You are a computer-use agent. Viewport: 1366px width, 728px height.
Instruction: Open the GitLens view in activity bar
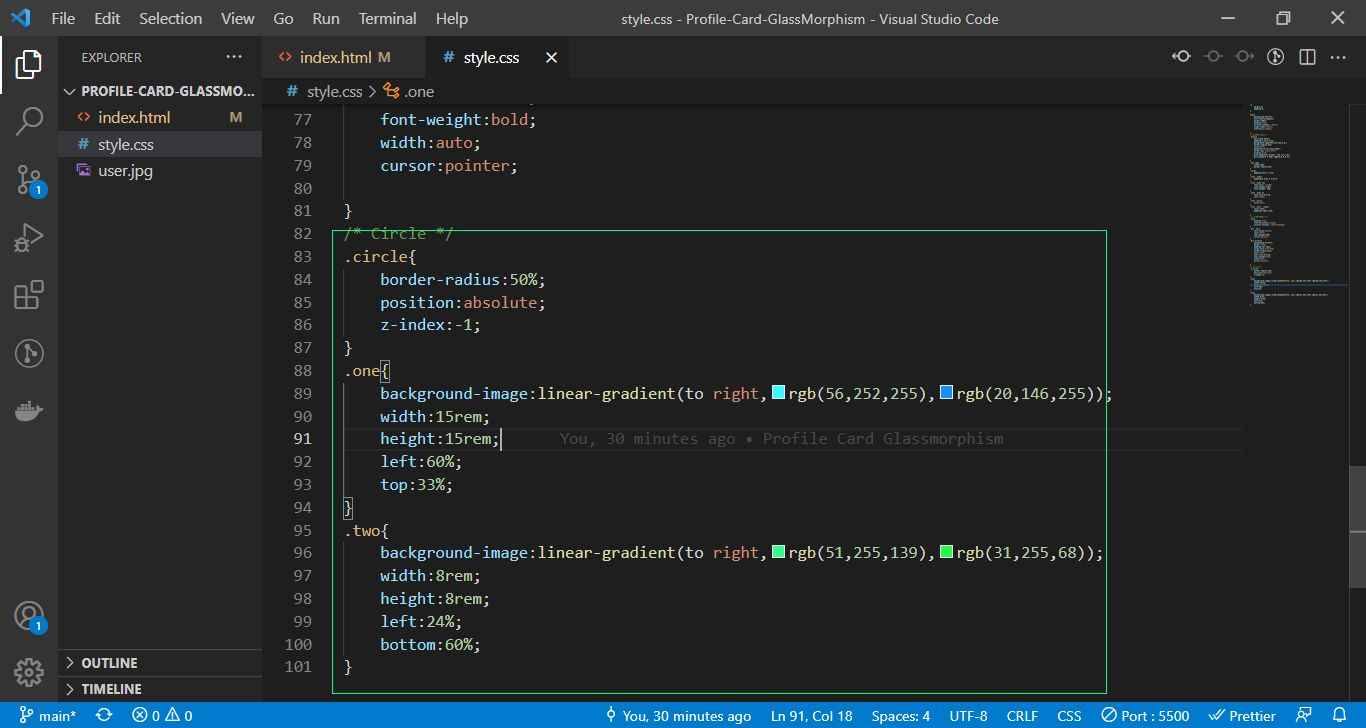29,353
